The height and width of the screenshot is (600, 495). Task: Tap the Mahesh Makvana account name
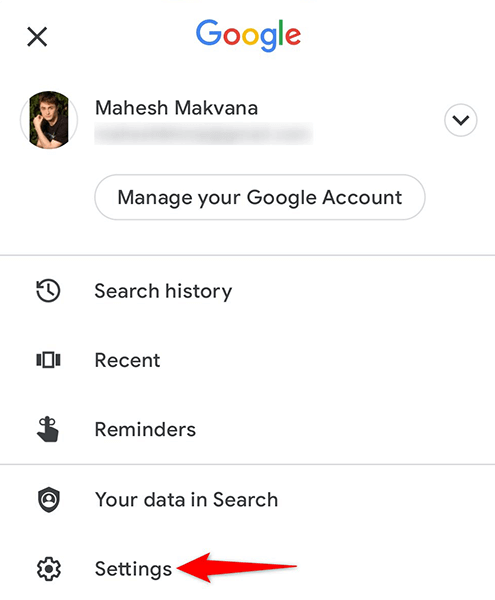click(x=176, y=108)
